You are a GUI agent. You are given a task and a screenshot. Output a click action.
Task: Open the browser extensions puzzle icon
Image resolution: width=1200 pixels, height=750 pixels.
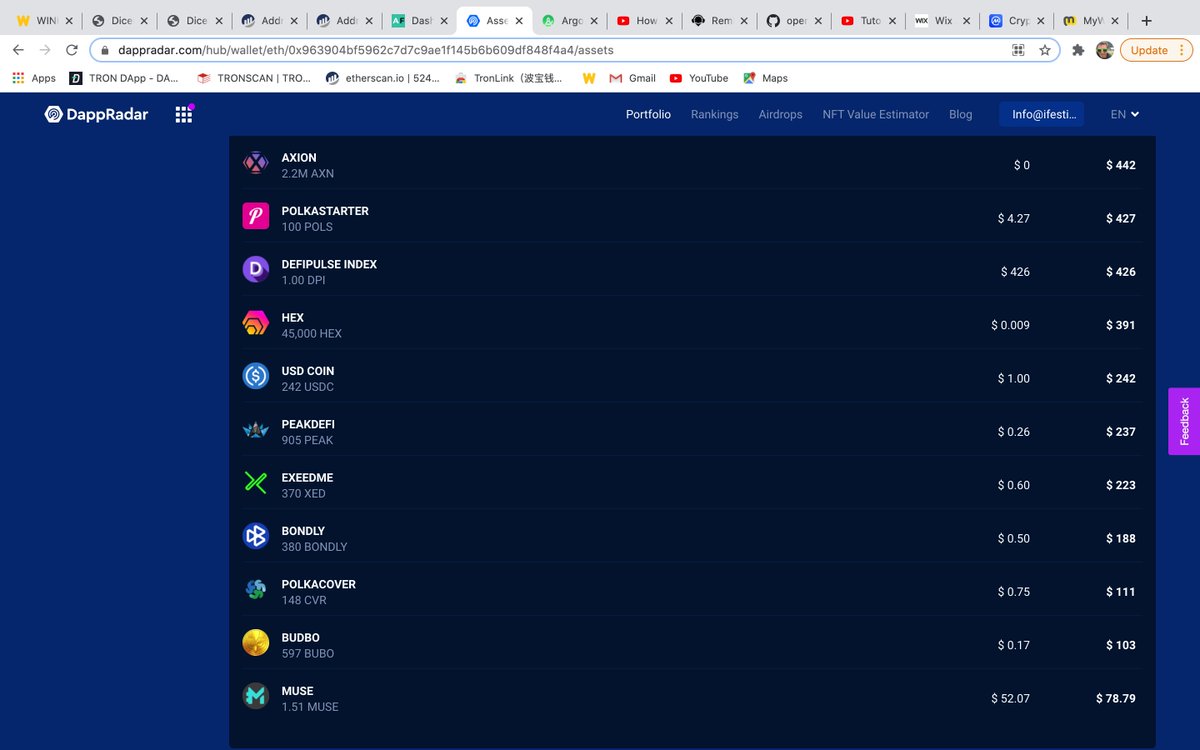(x=1078, y=50)
